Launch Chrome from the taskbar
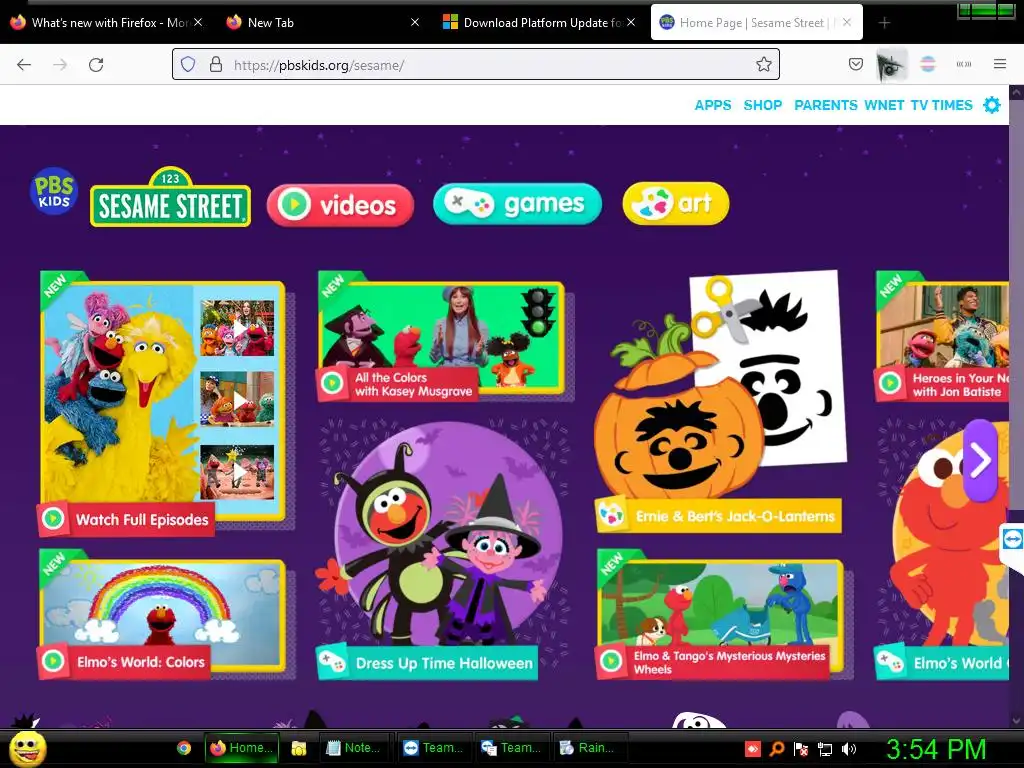The height and width of the screenshot is (768, 1024). [184, 748]
